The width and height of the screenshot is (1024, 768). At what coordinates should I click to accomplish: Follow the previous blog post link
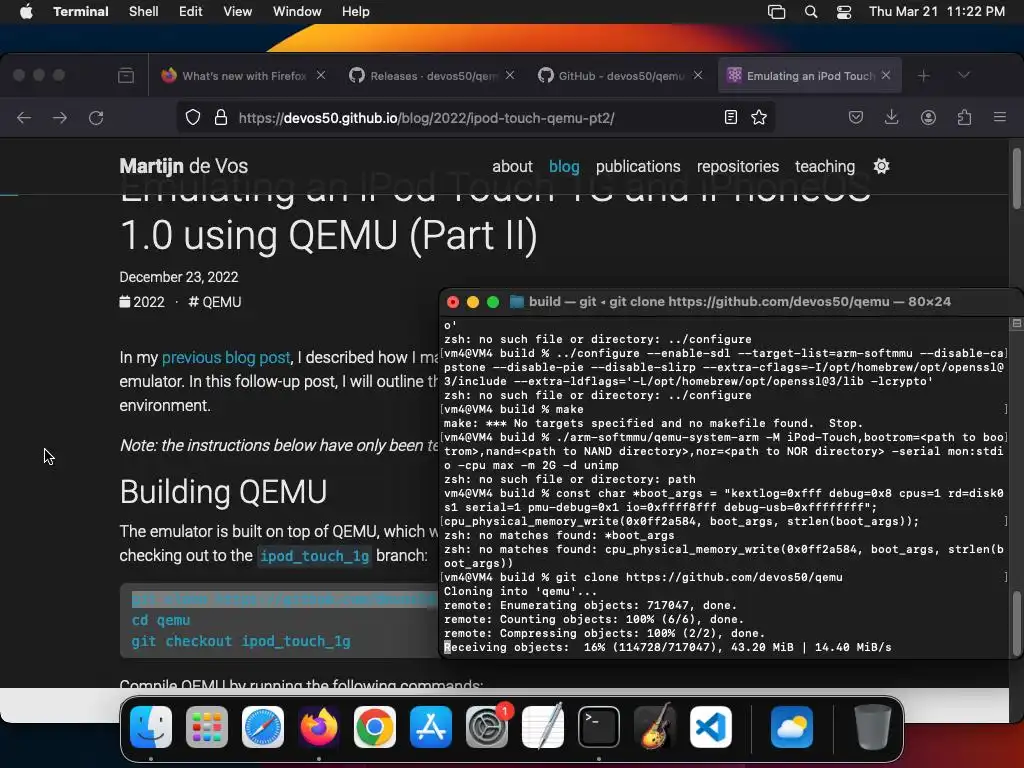pos(226,357)
